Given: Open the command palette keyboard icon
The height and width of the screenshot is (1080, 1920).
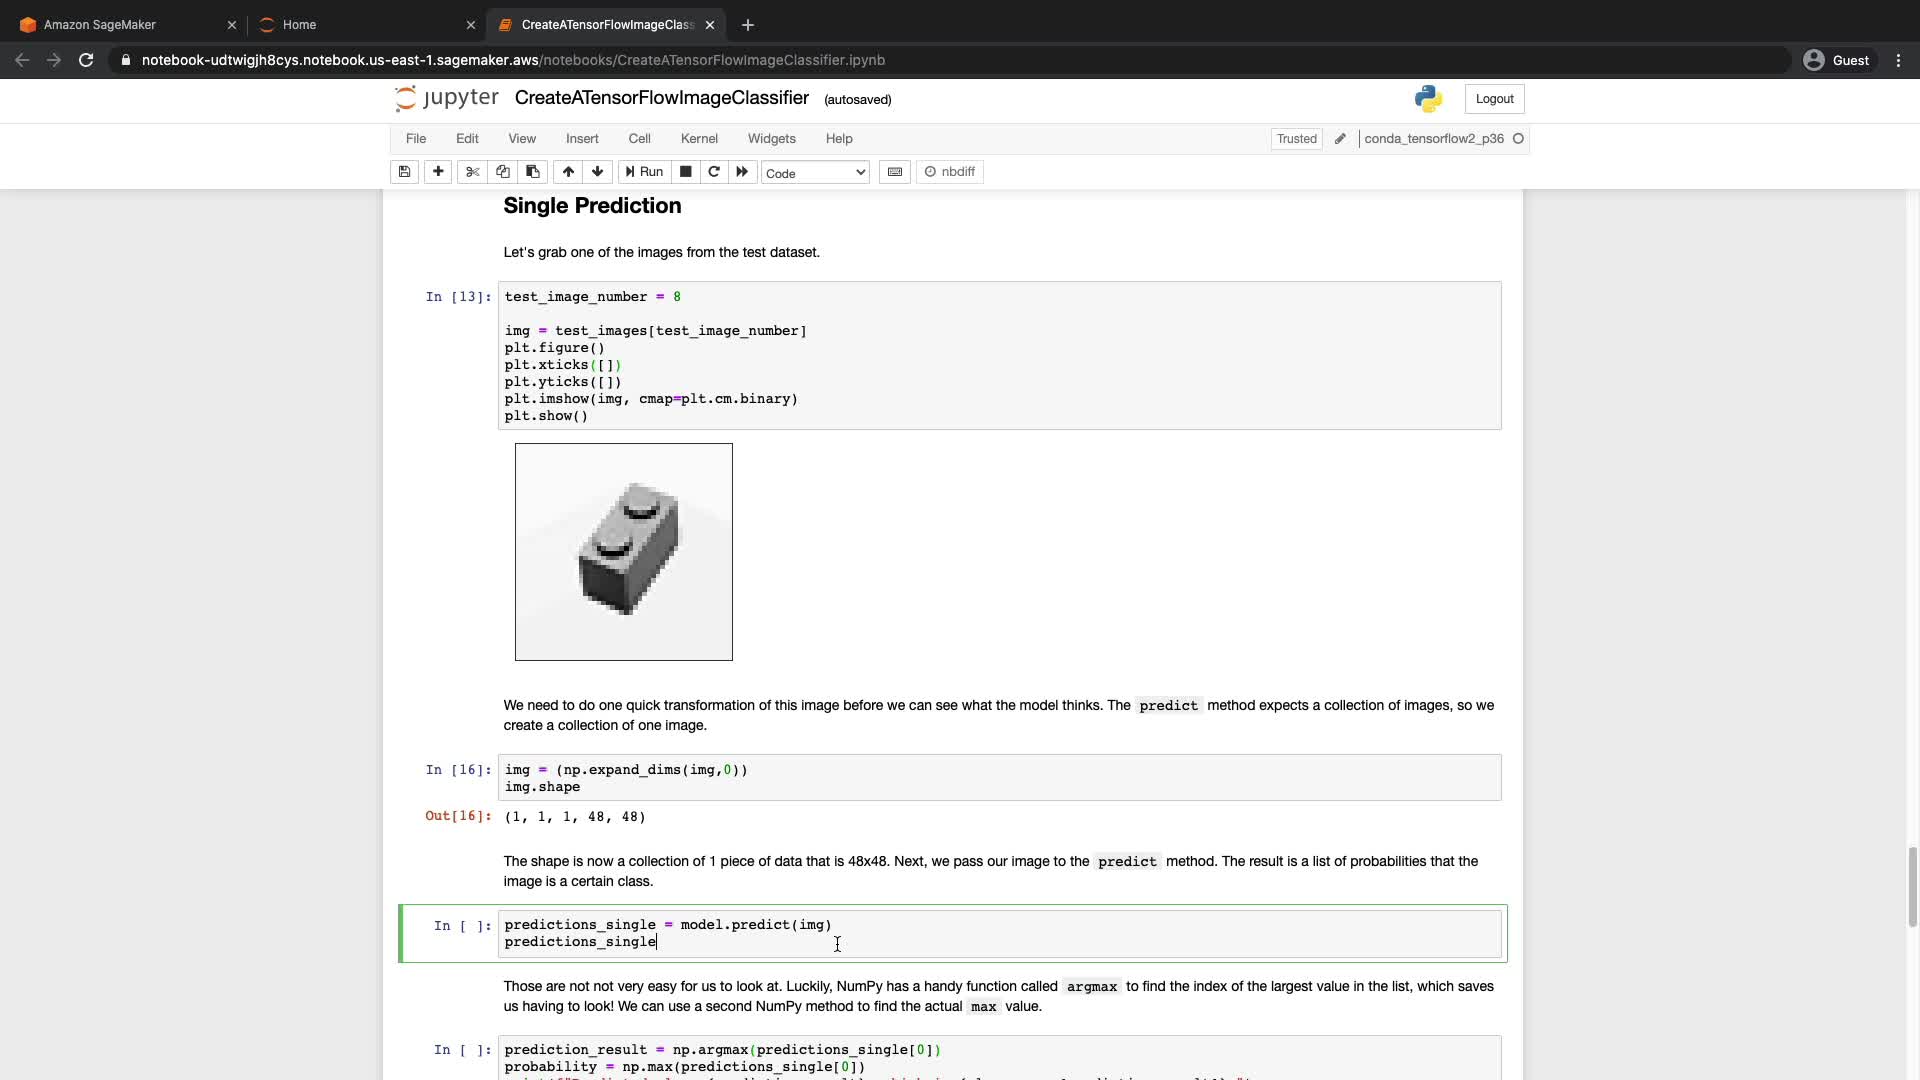Looking at the screenshot, I should click(895, 172).
